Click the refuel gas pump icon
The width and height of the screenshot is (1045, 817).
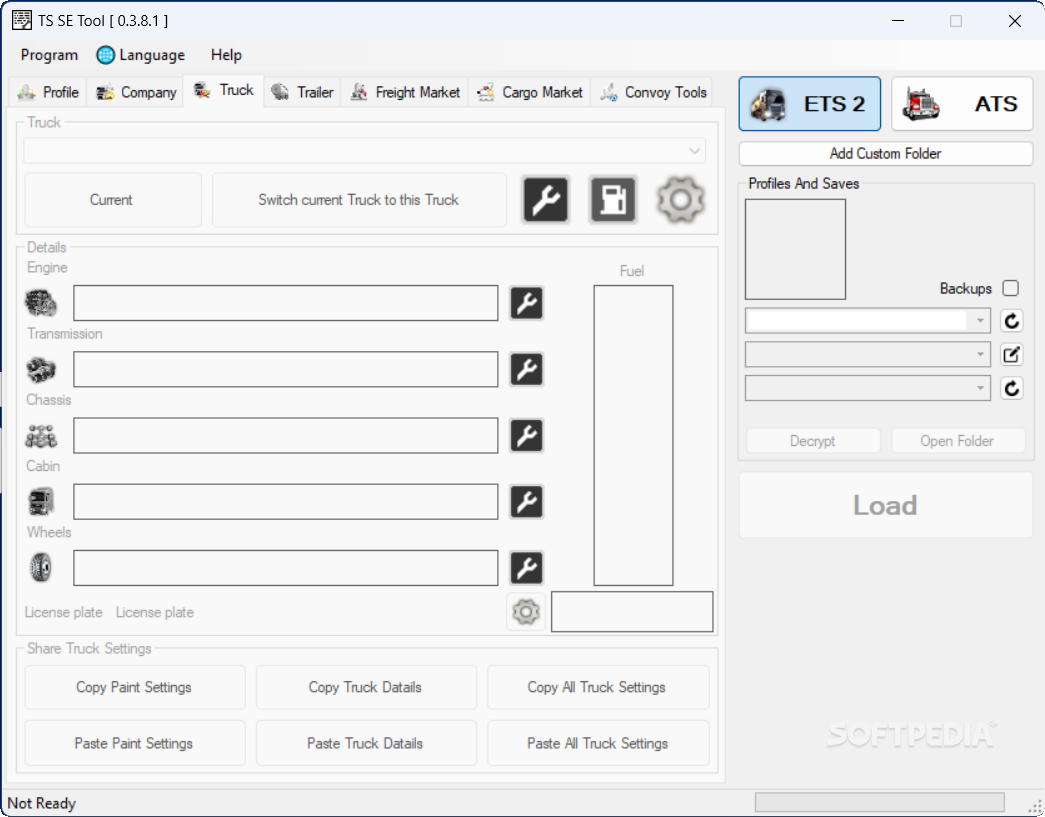613,199
